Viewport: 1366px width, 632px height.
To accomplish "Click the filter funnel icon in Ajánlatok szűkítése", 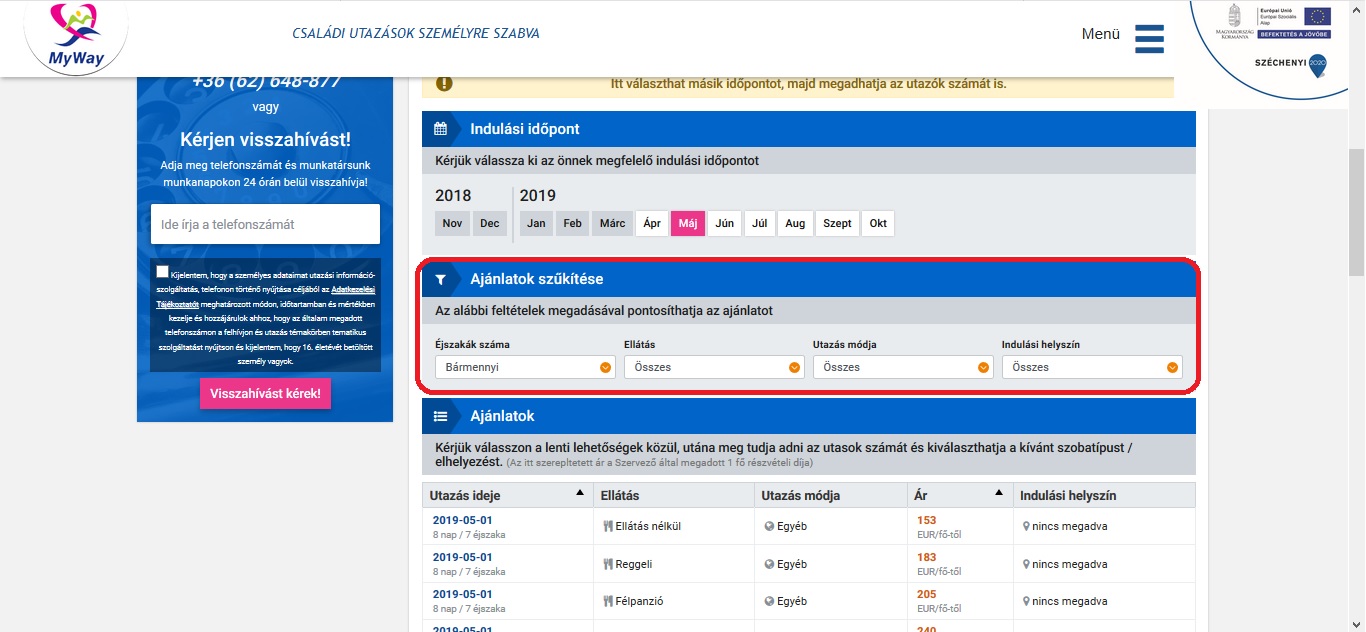I will (x=440, y=280).
